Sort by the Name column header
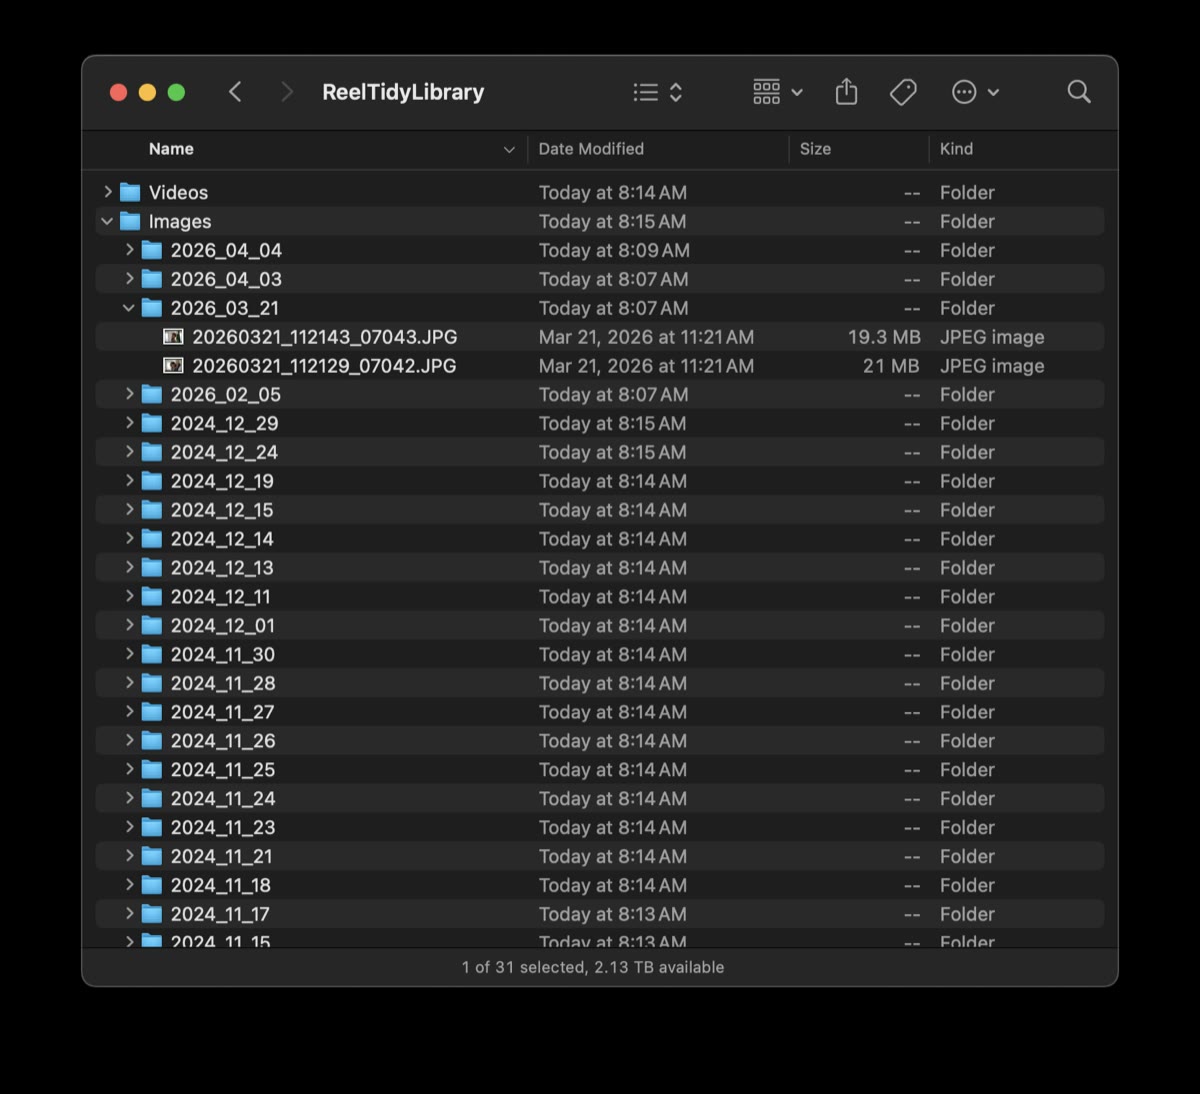Viewport: 1200px width, 1094px height. point(171,149)
